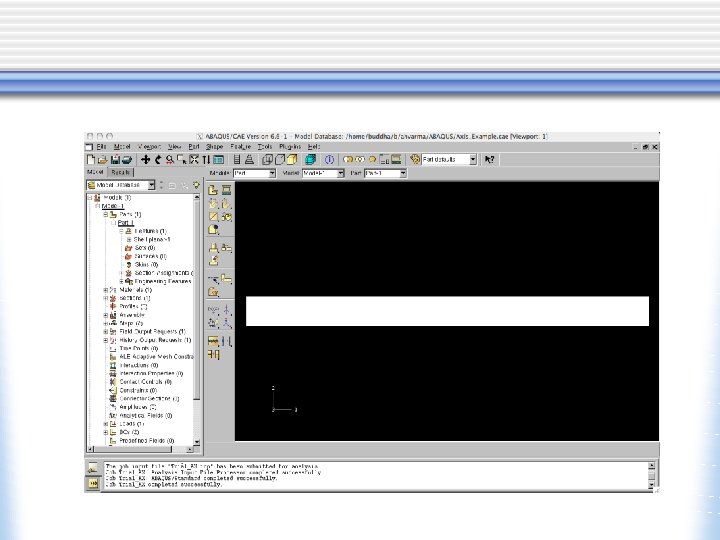The image size is (720, 540).
Task: Select Skins (0) in model tree
Action: (146, 265)
